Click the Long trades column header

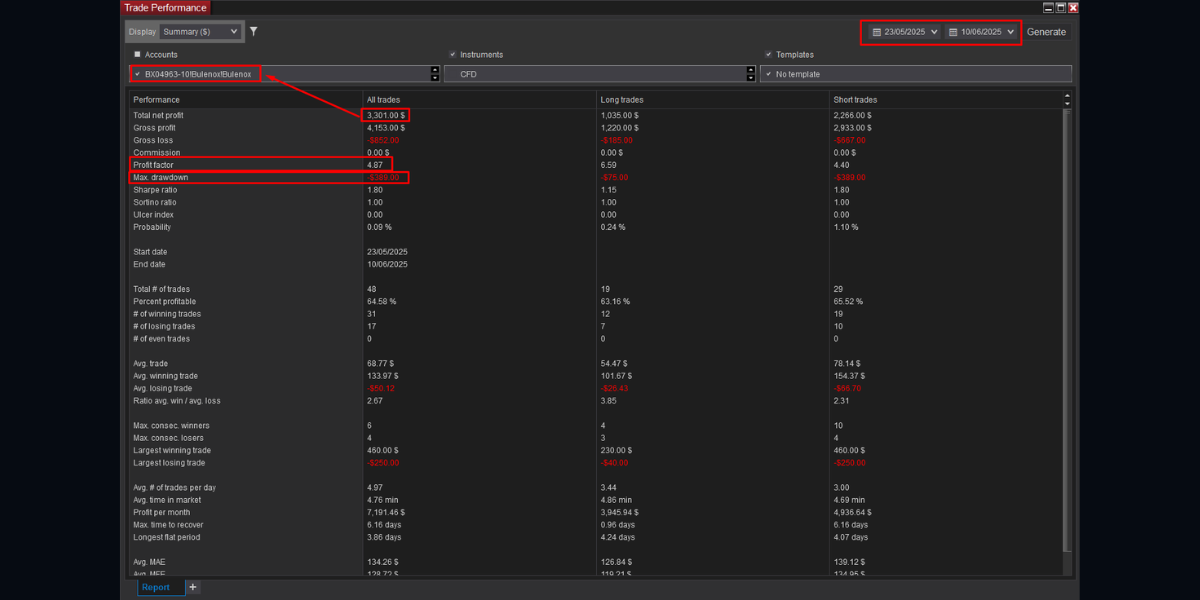(x=622, y=100)
